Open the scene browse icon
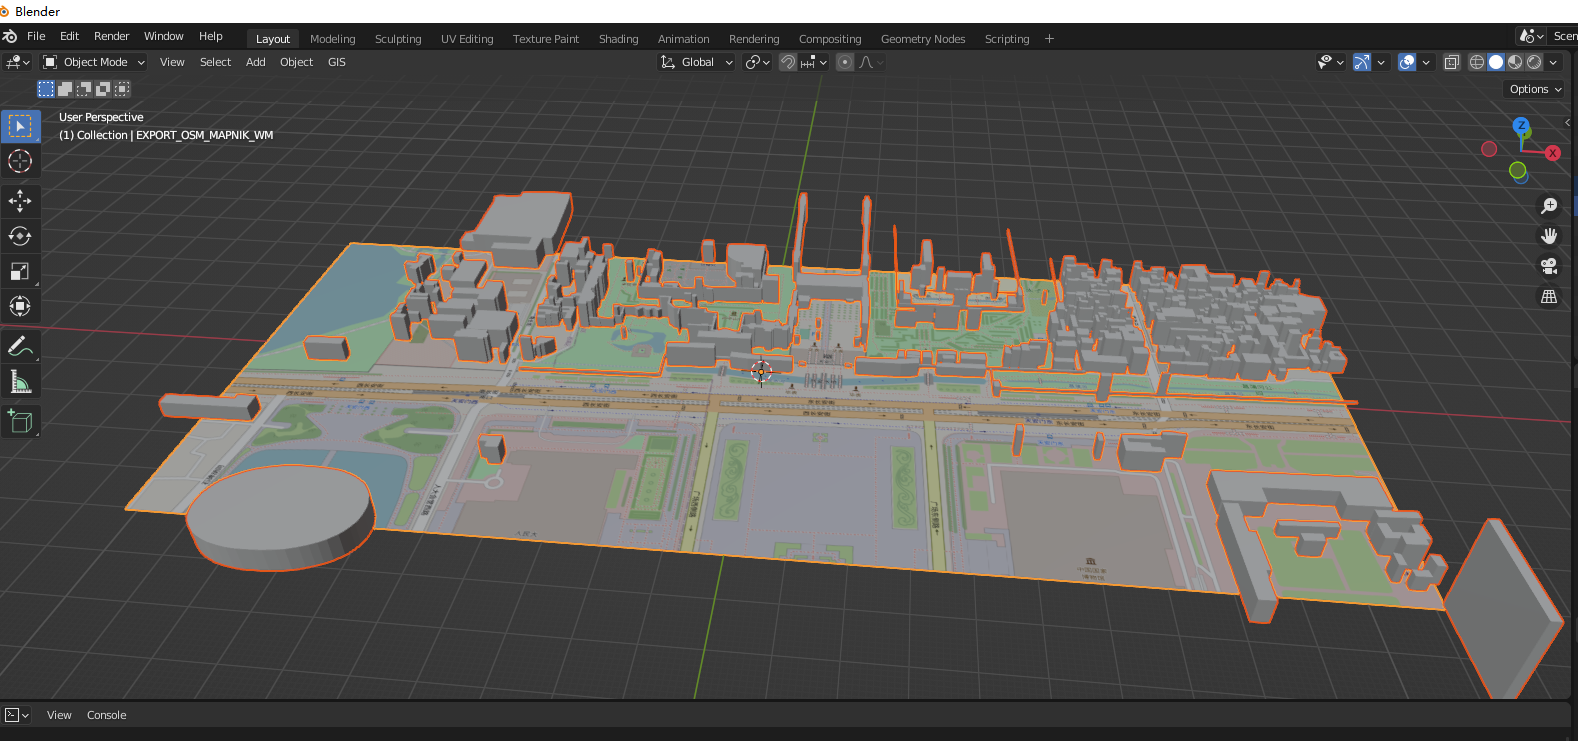 point(1531,36)
